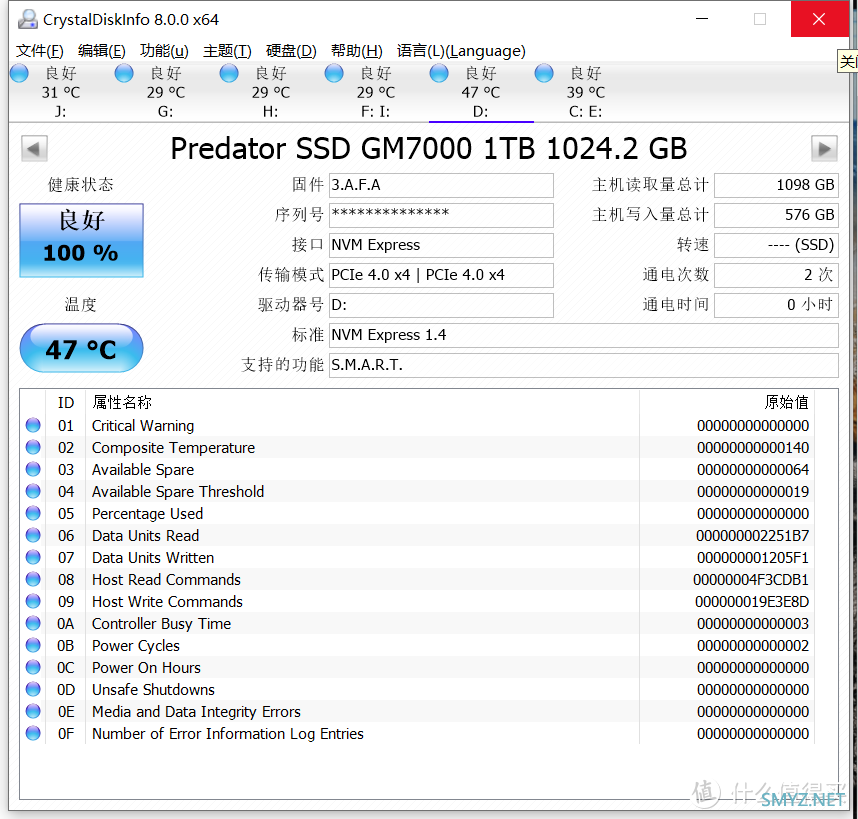Open the 编辑(E) menu
Image resolution: width=858 pixels, height=819 pixels.
[102, 51]
